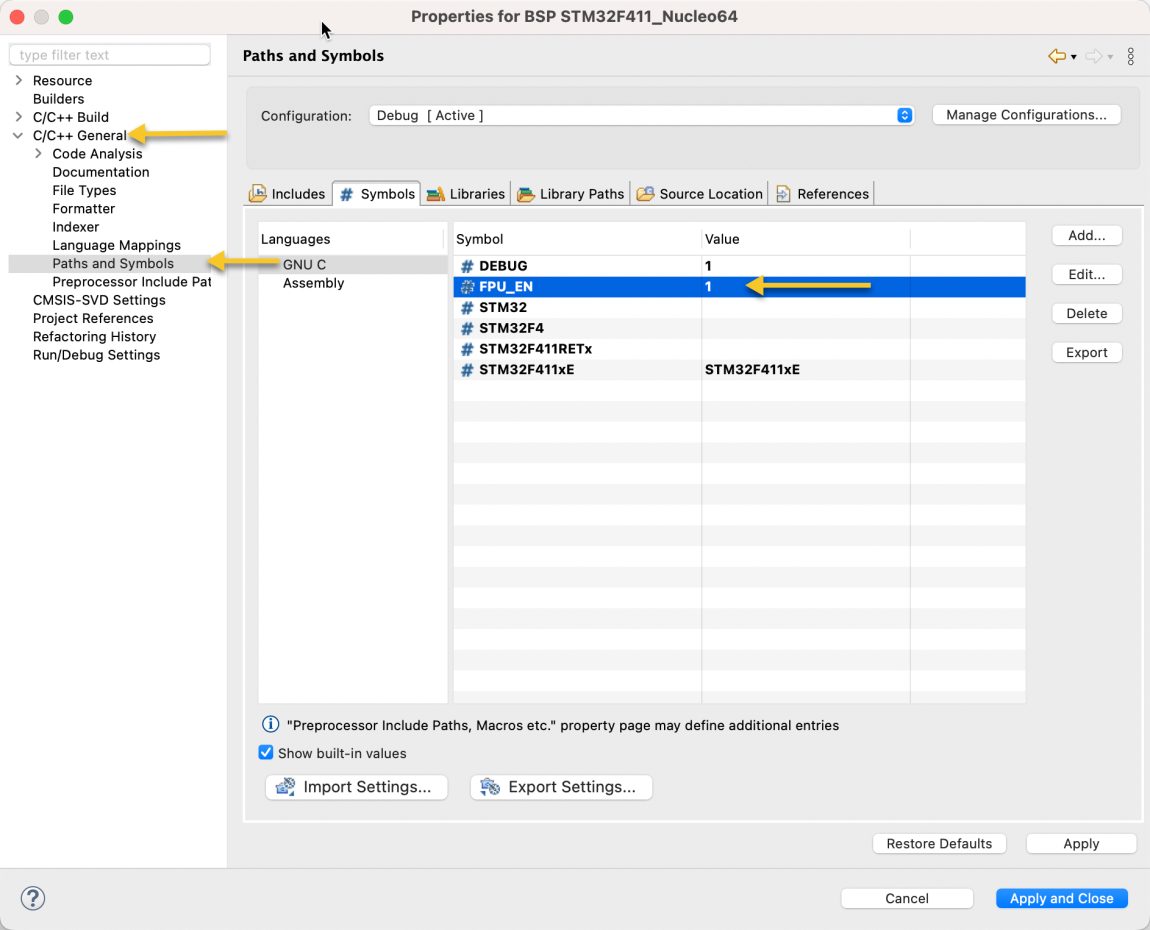Switch to the Includes tab

tap(288, 194)
